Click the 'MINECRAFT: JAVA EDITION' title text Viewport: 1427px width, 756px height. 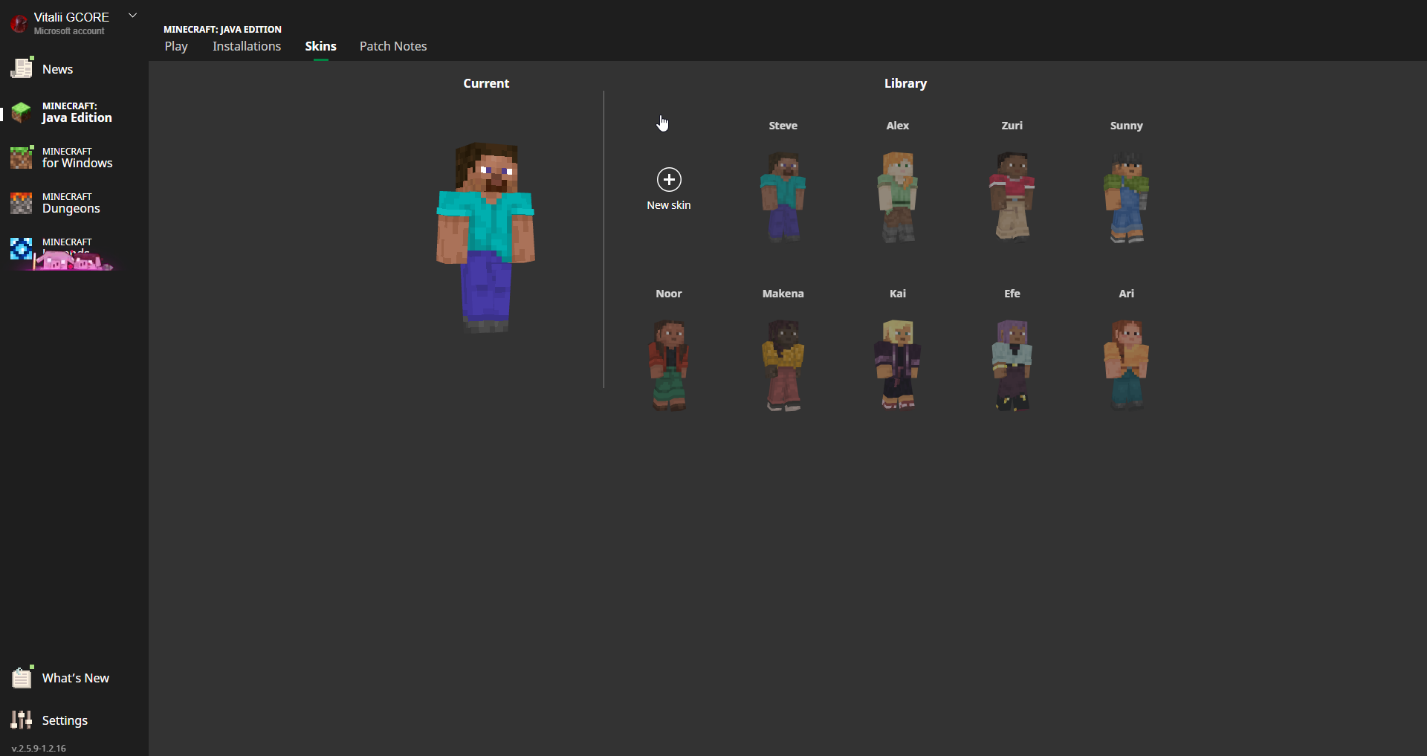tap(222, 30)
